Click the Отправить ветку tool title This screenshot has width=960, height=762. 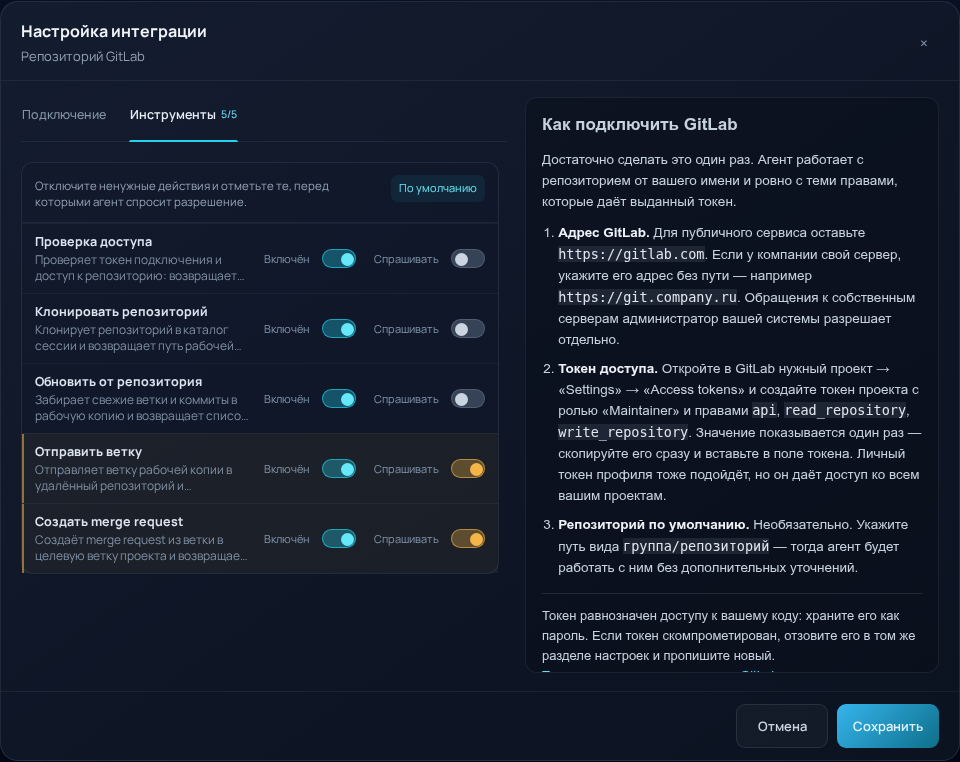88,452
